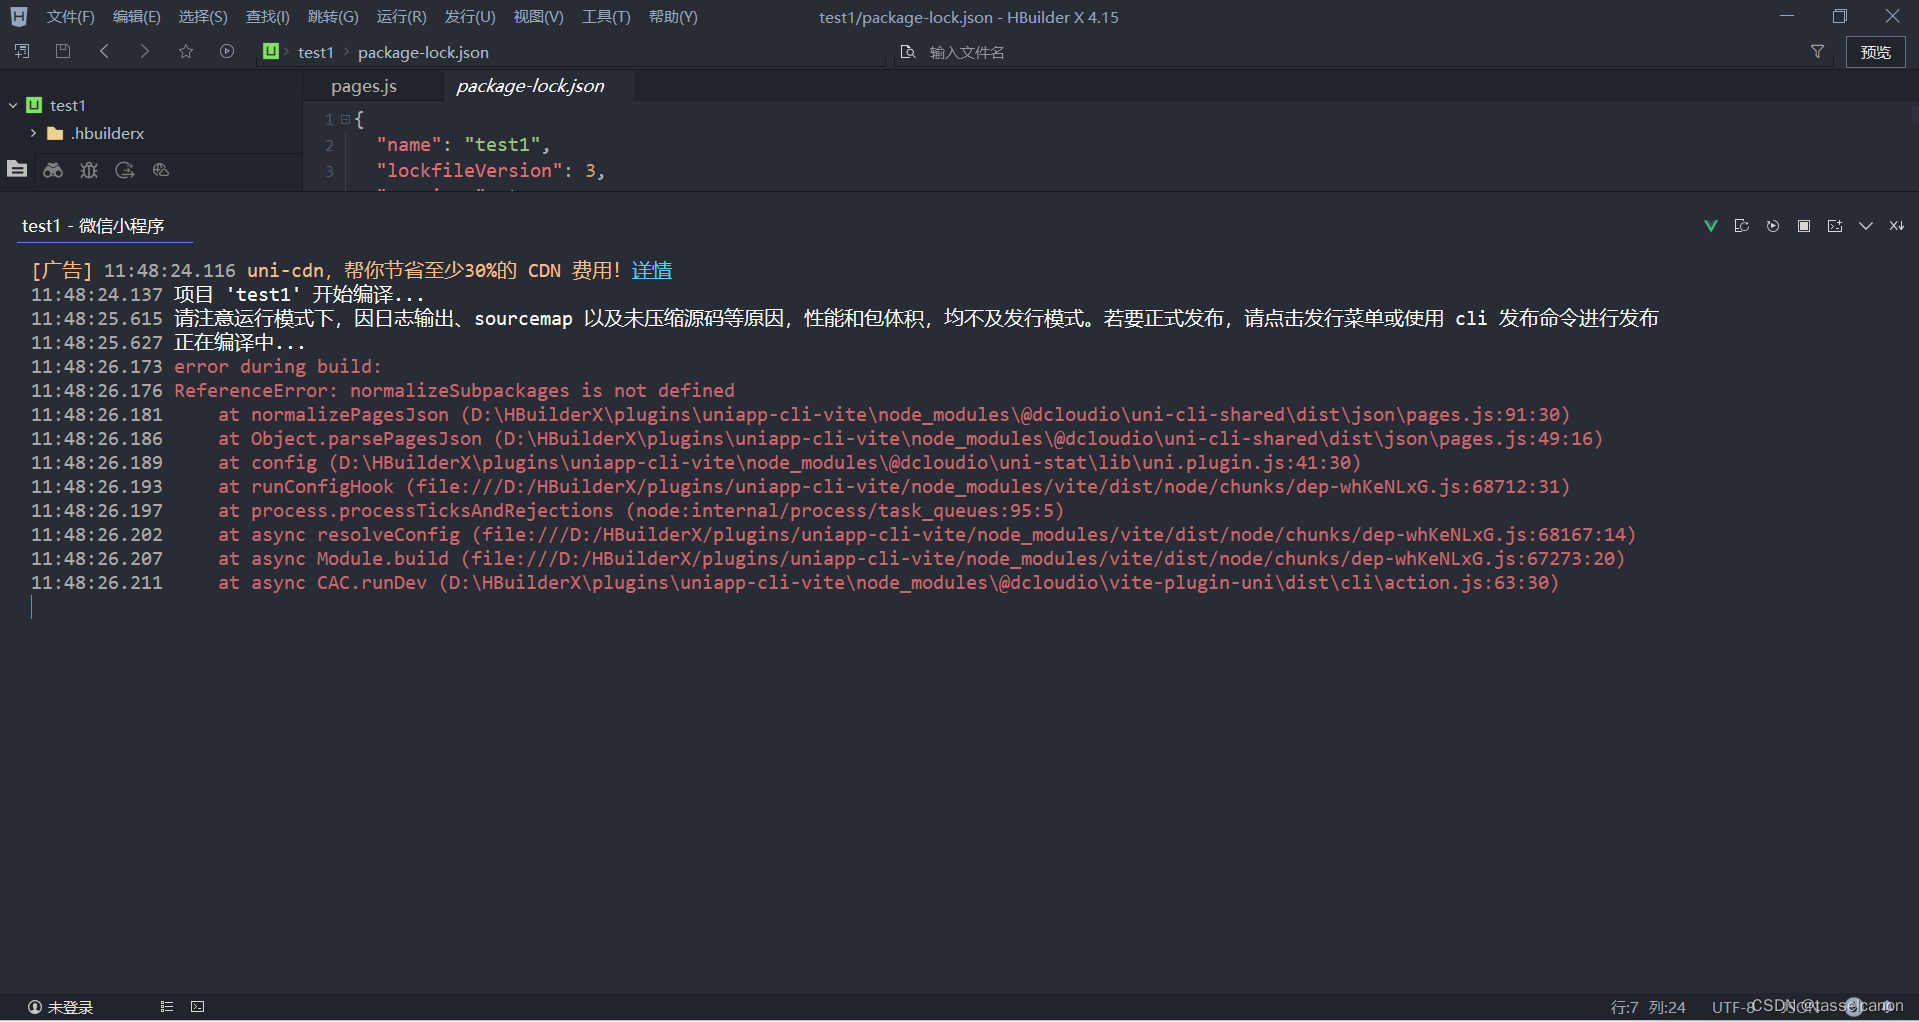This screenshot has width=1919, height=1022.
Task: Open the binoculars search panel icon
Action: click(53, 170)
